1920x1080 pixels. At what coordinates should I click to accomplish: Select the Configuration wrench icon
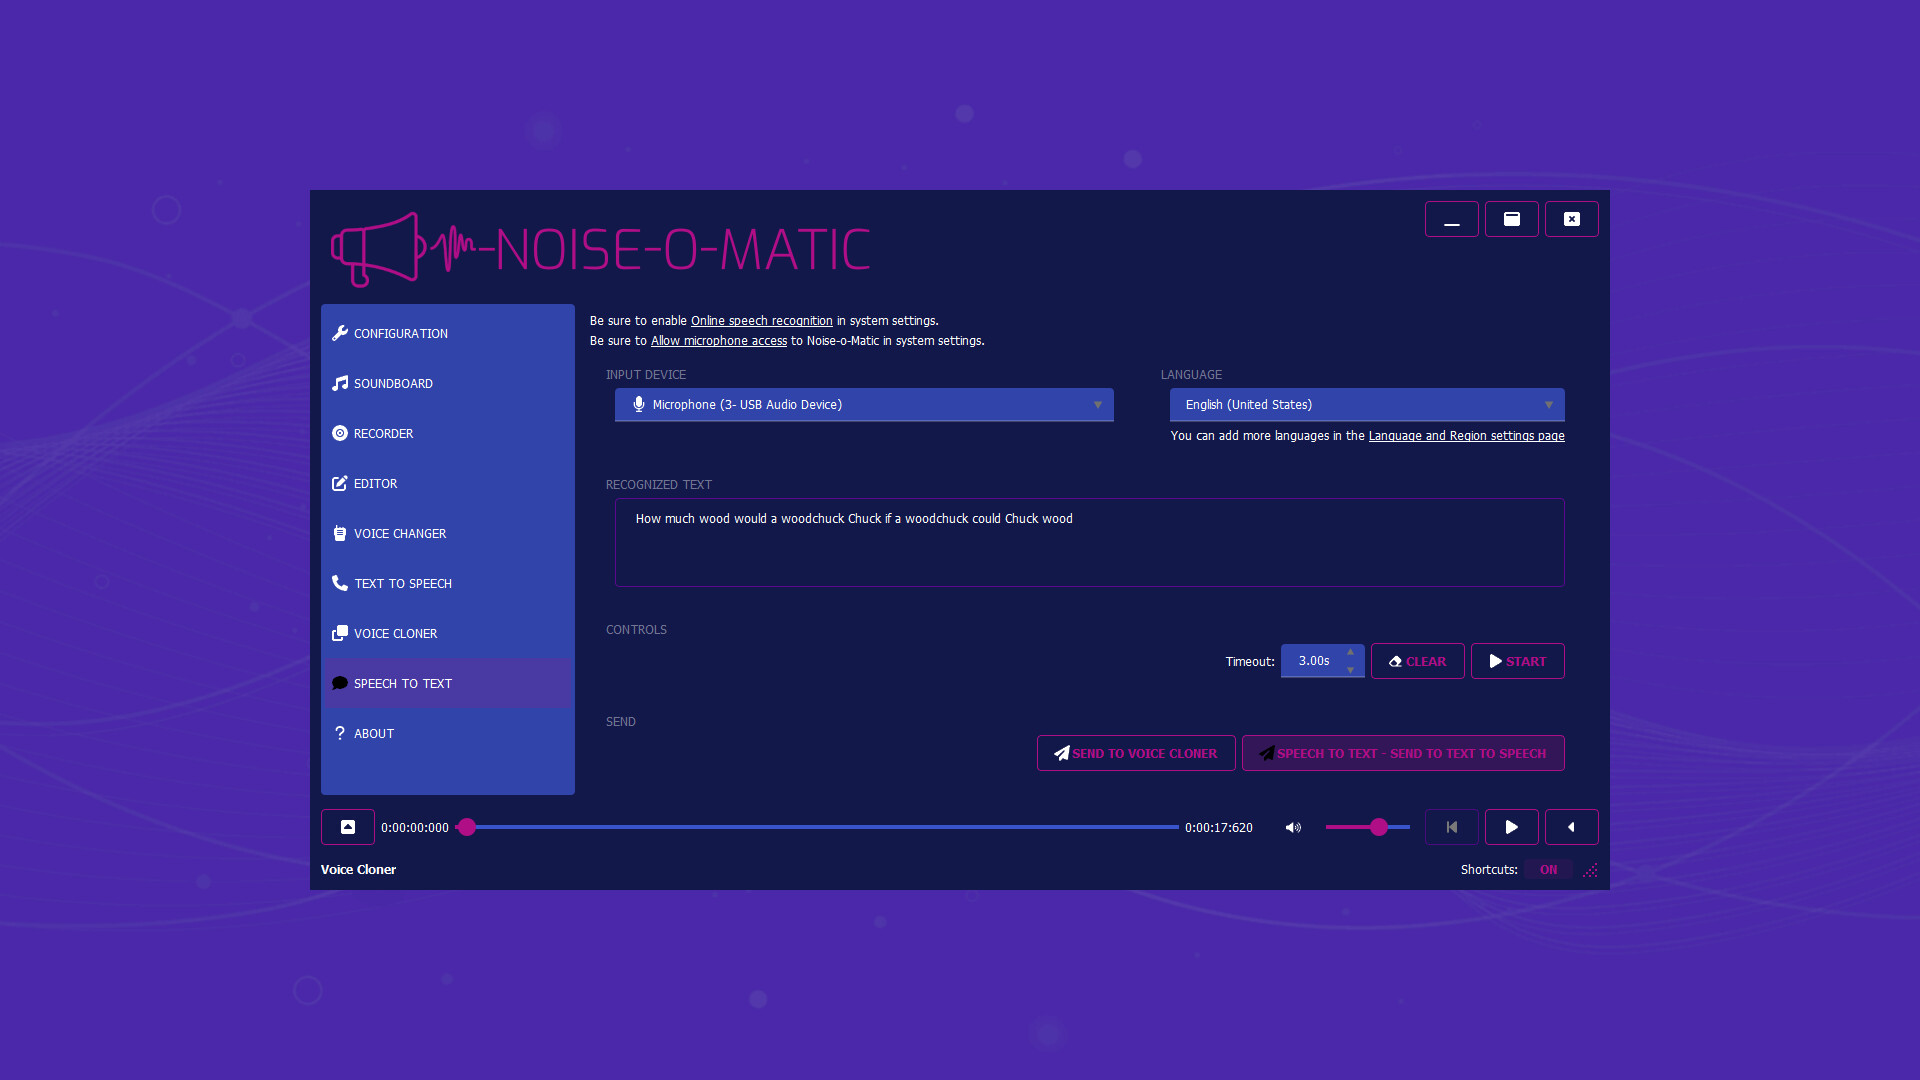[x=340, y=333]
